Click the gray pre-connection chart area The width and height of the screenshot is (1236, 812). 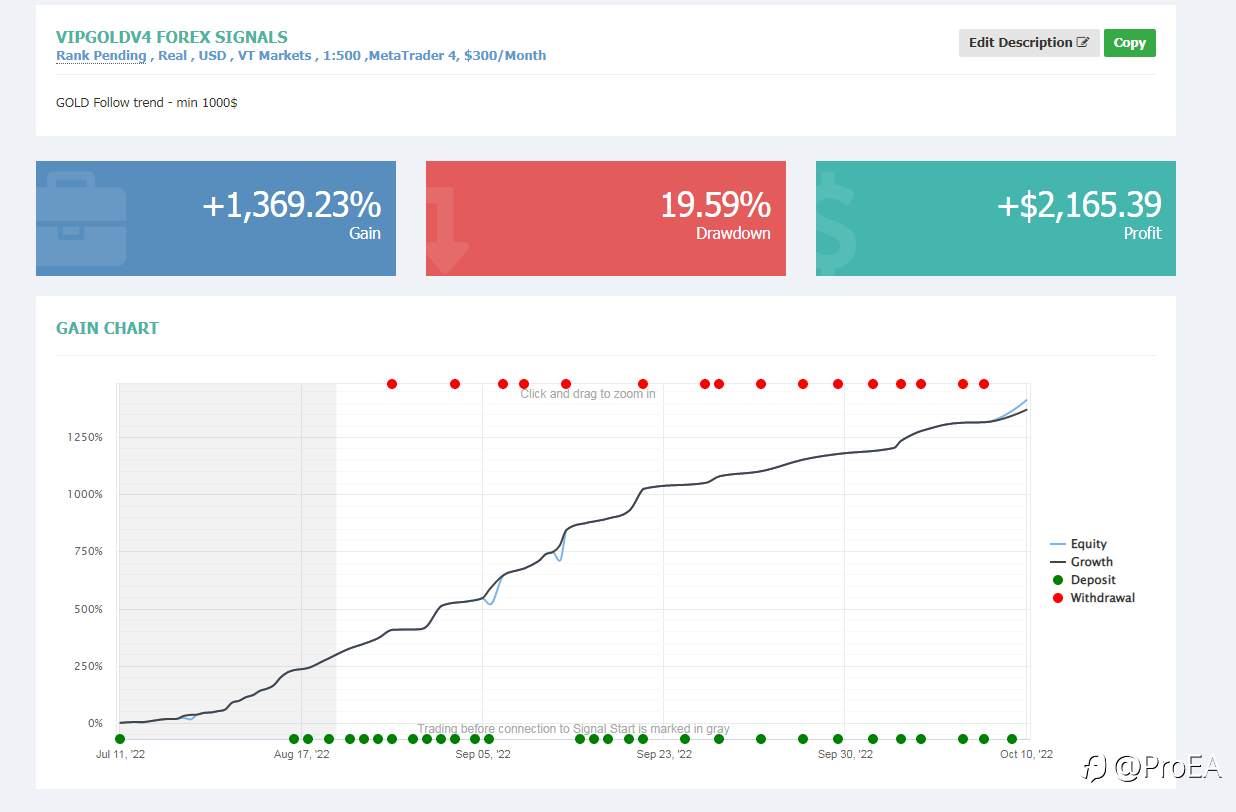click(x=227, y=560)
